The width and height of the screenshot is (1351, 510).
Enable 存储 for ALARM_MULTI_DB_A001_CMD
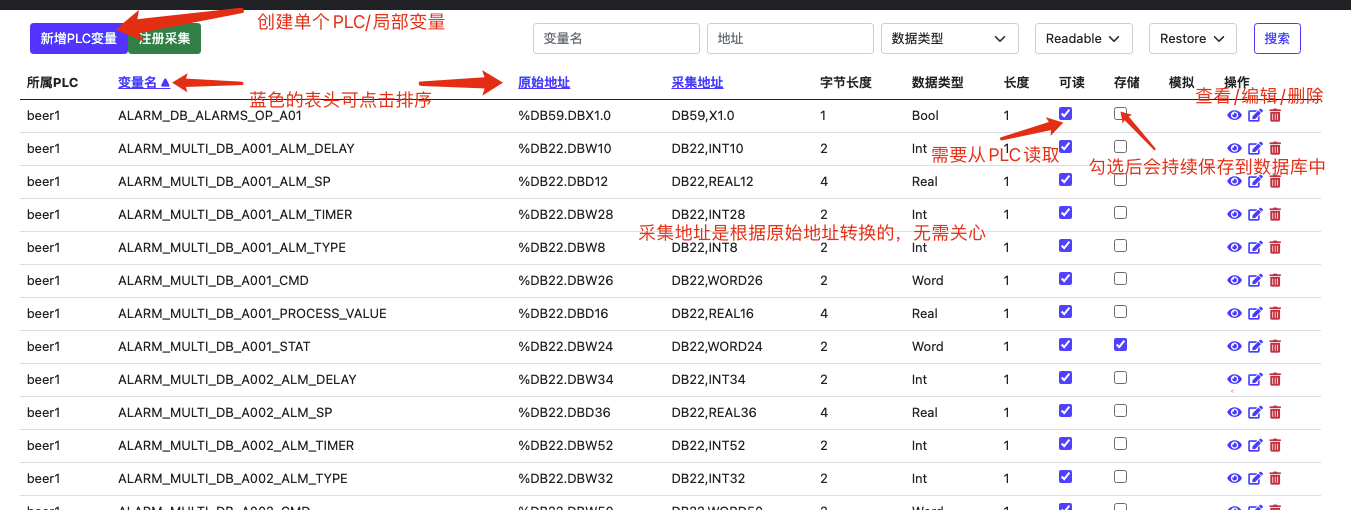pyautogui.click(x=1120, y=278)
